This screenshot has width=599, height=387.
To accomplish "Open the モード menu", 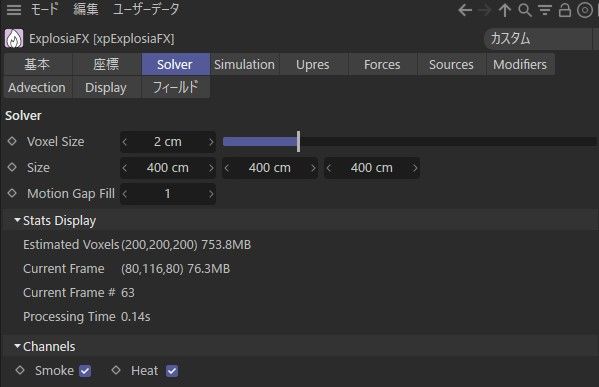I will pyautogui.click(x=44, y=9).
